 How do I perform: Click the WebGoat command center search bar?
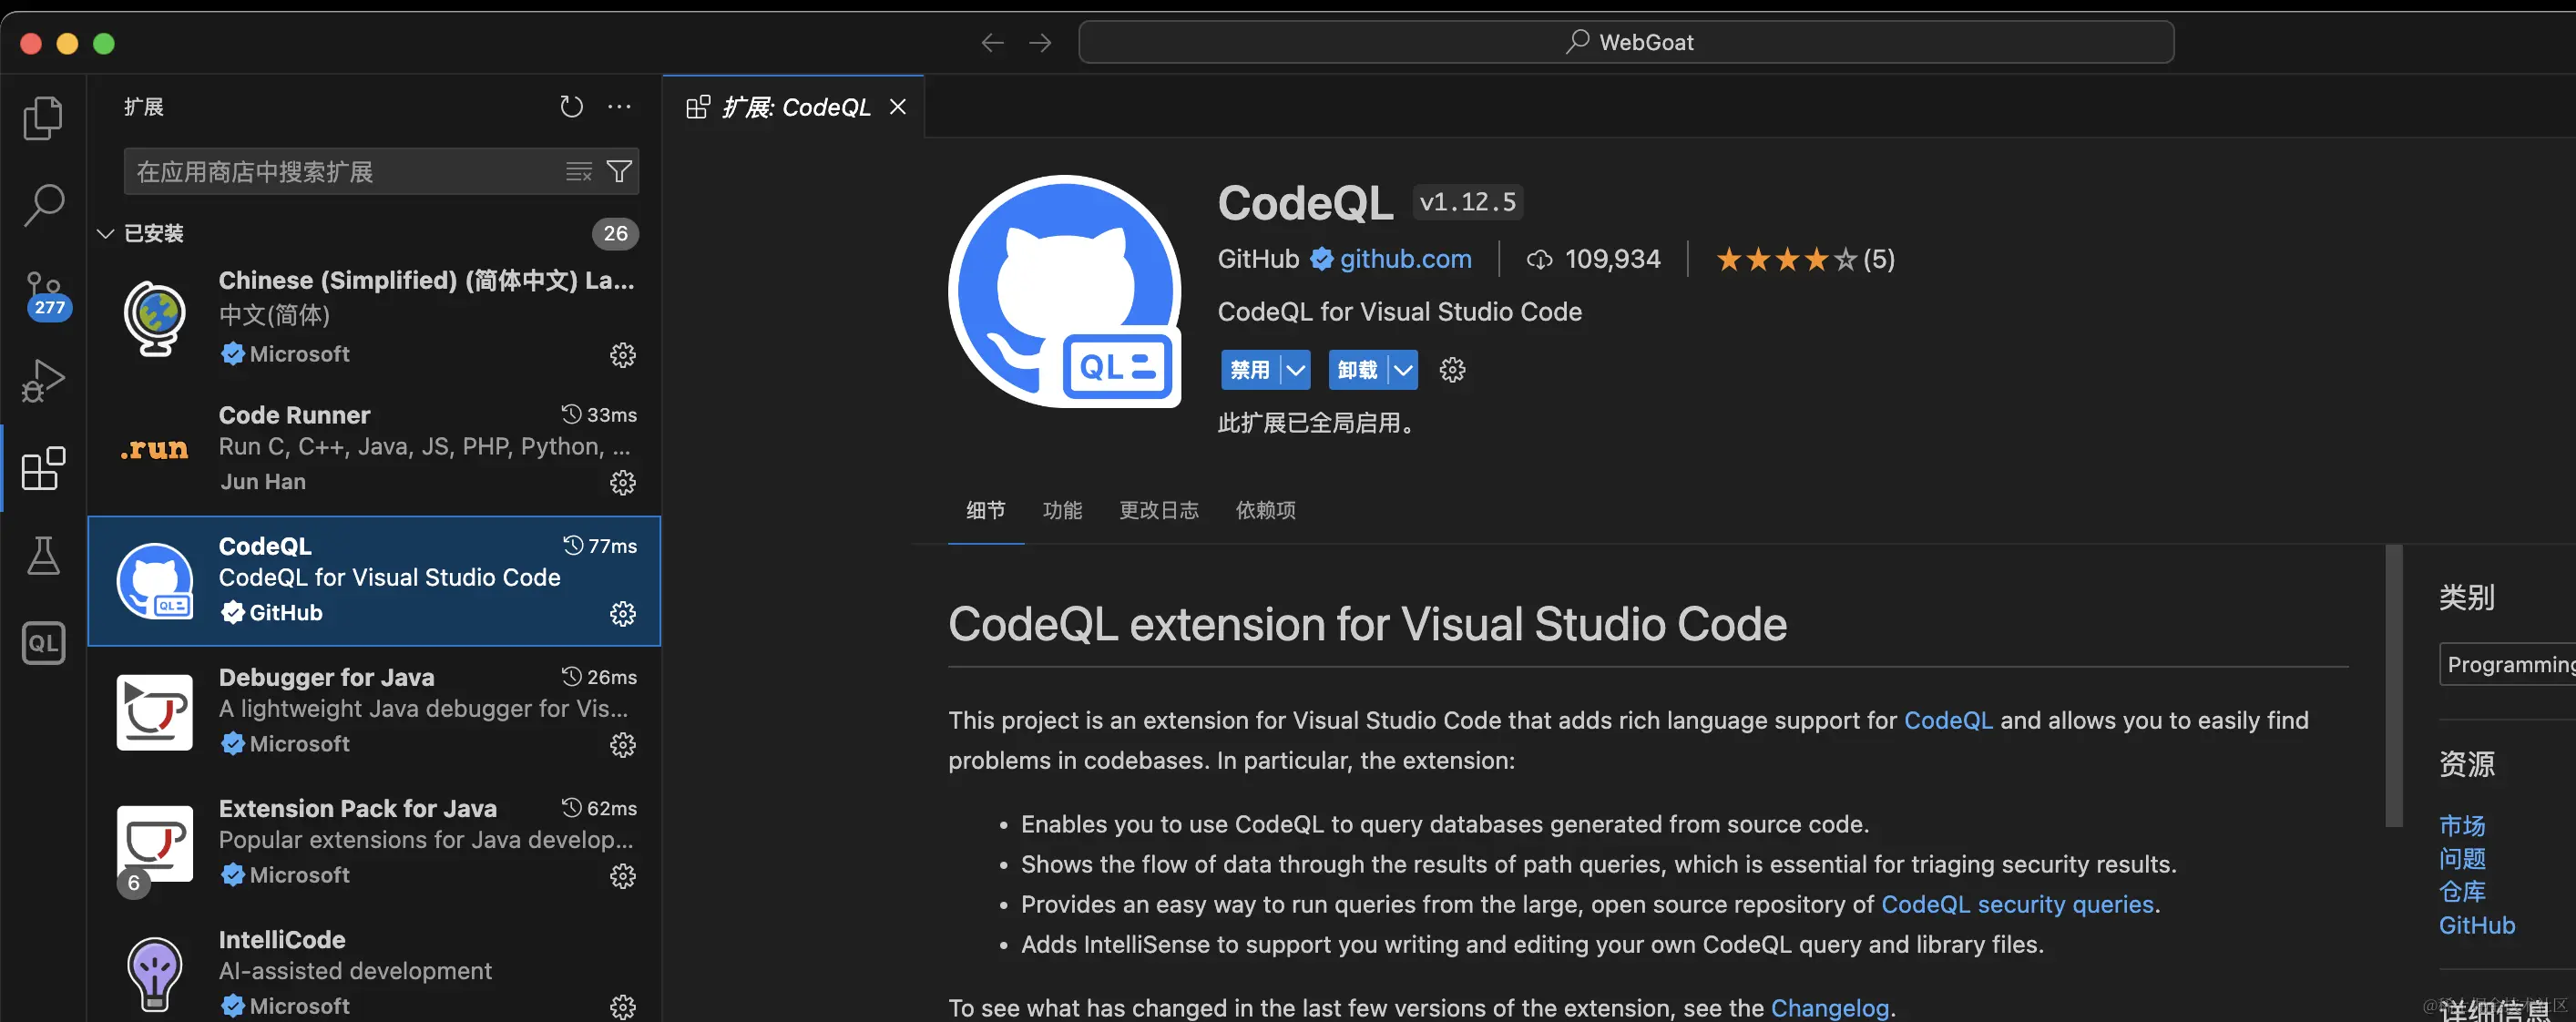coord(1626,42)
